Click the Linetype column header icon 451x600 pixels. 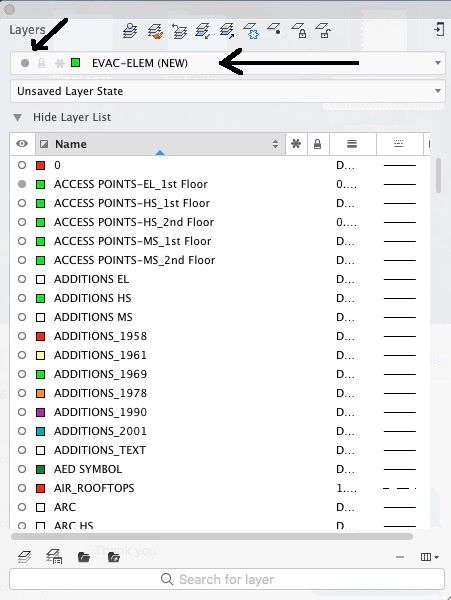(399, 144)
